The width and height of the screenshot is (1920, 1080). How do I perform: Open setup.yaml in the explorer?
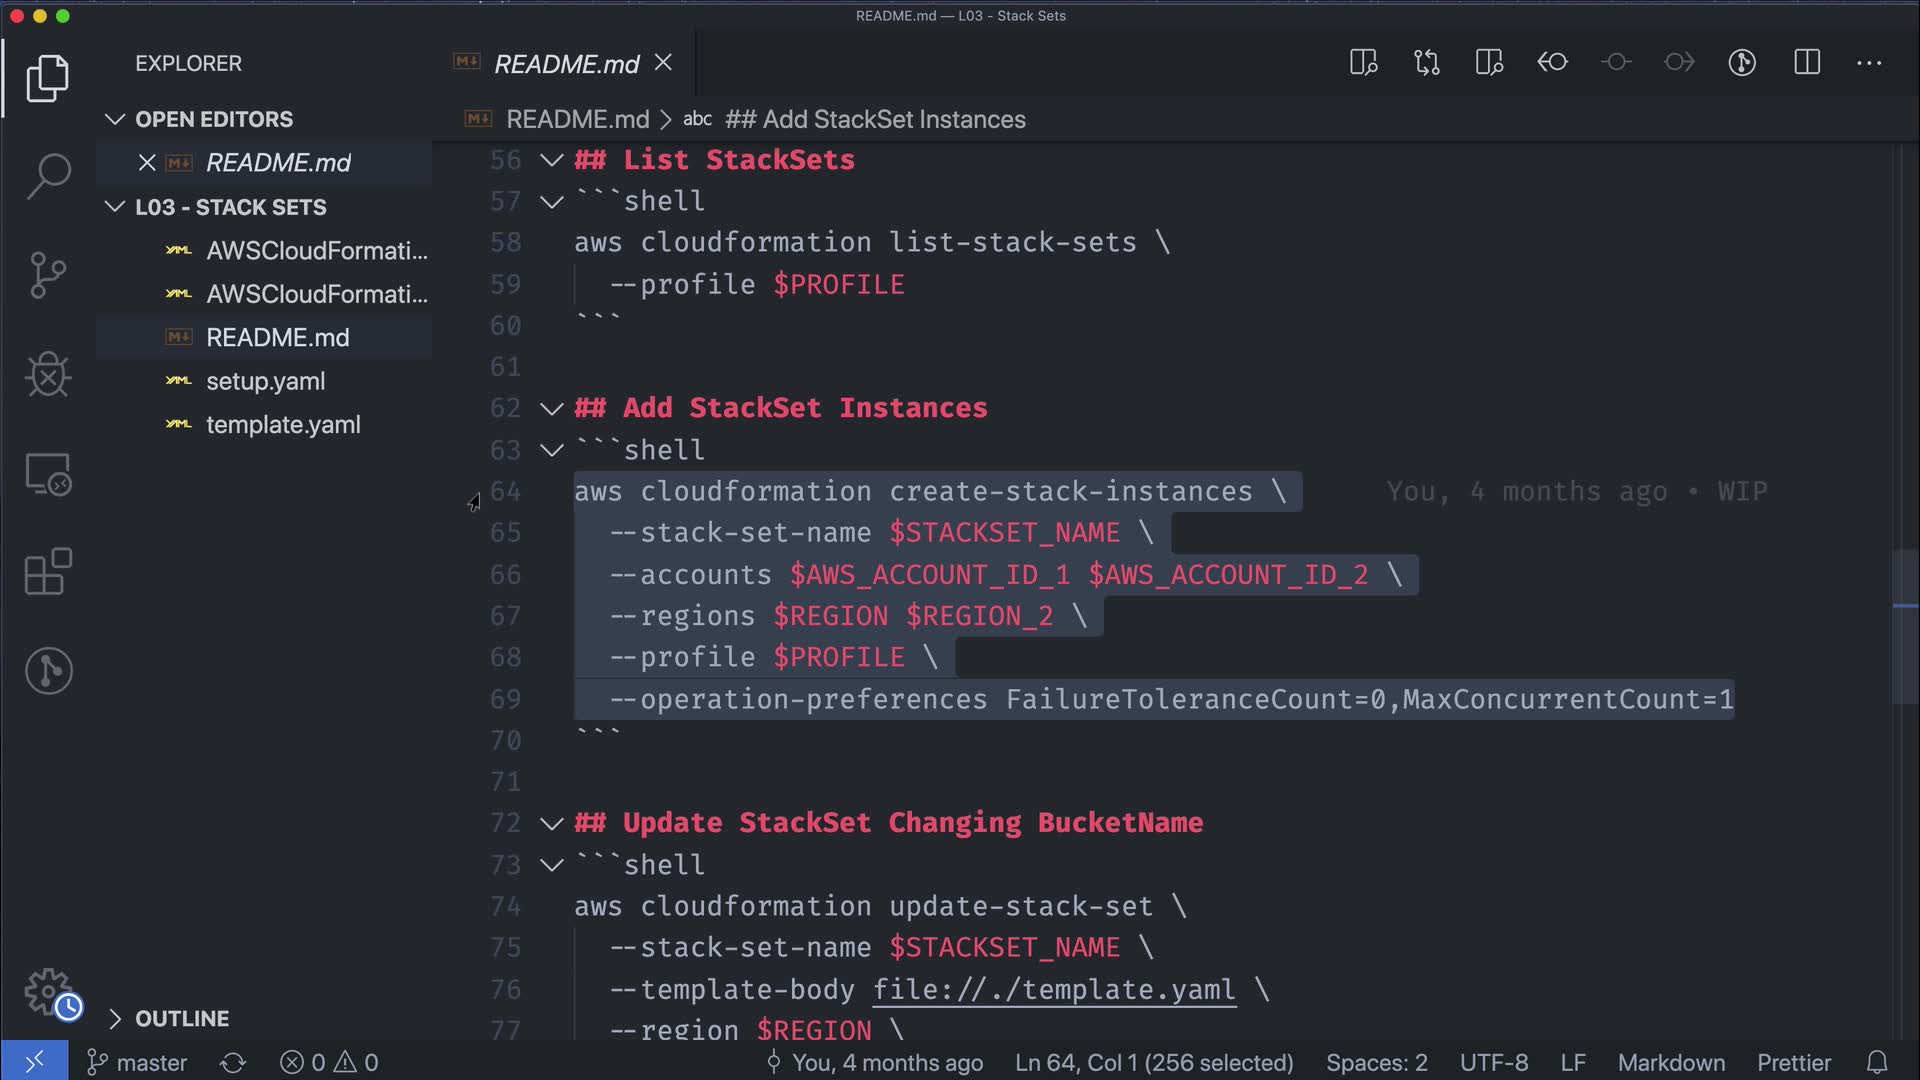[265, 381]
